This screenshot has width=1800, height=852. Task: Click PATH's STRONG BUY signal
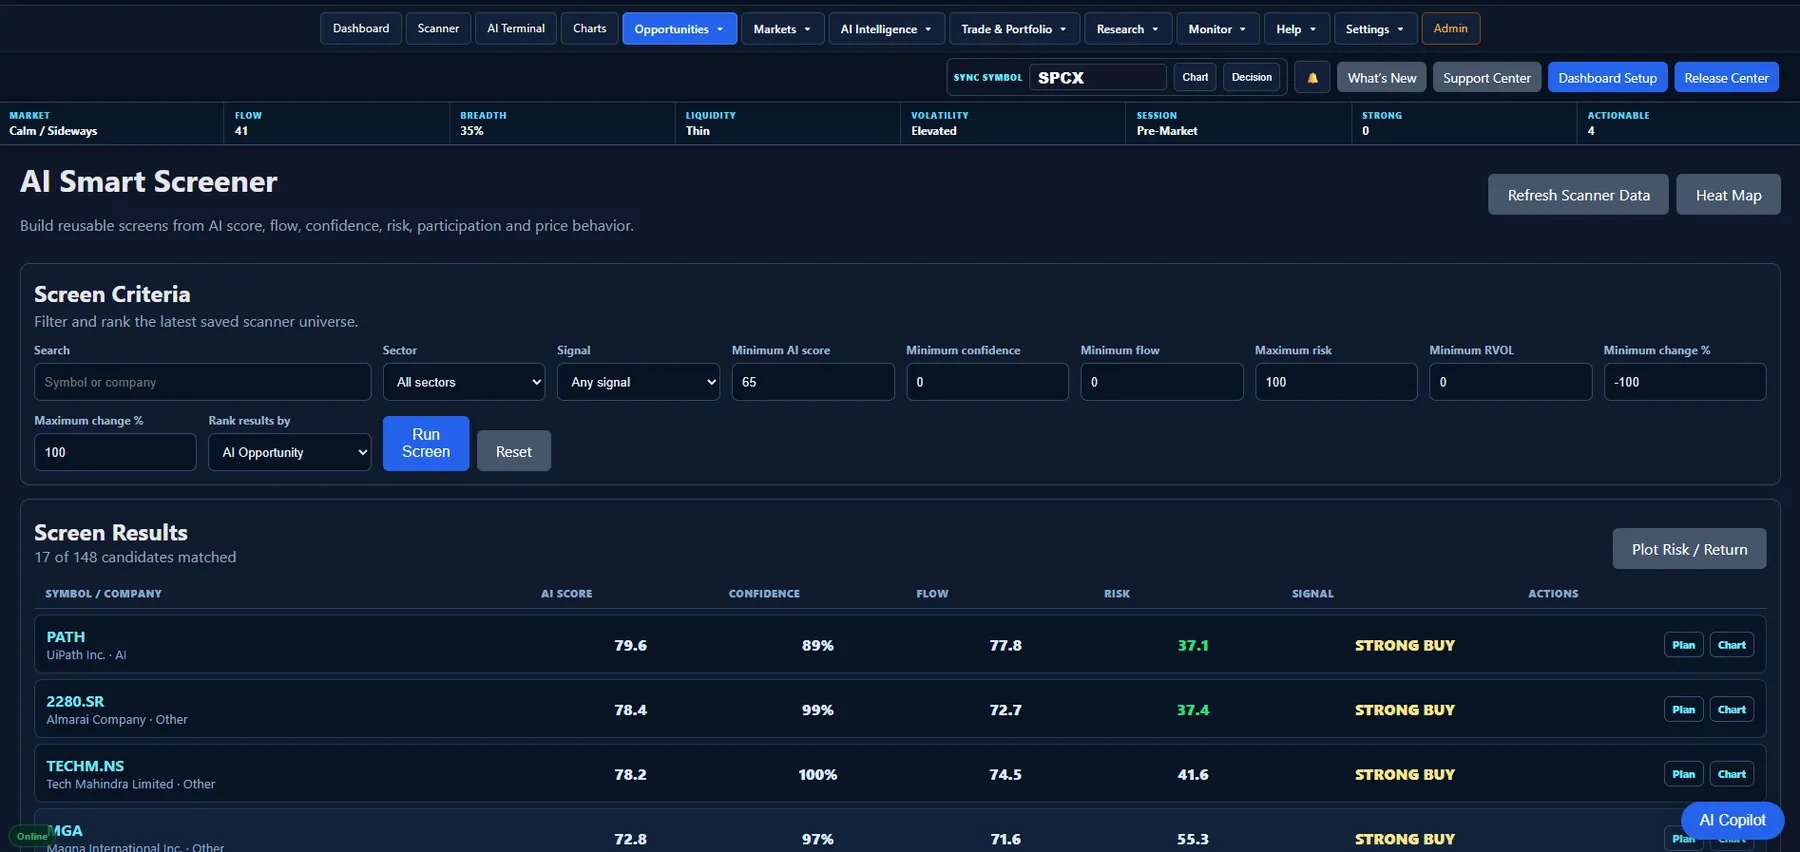click(1405, 646)
